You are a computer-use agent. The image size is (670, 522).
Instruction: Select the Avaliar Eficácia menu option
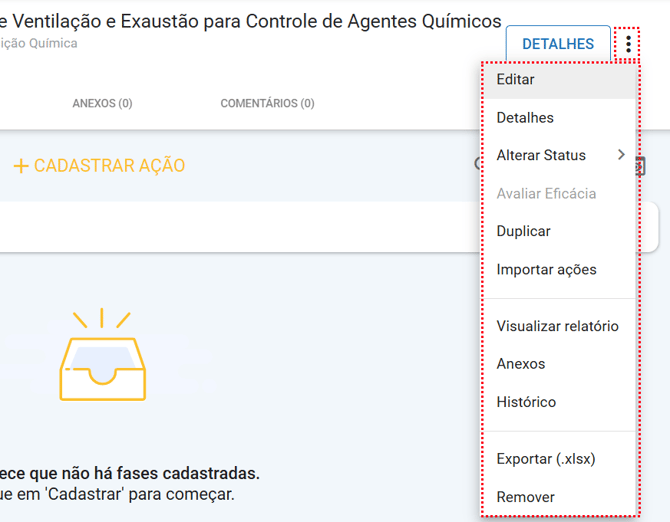(x=546, y=193)
